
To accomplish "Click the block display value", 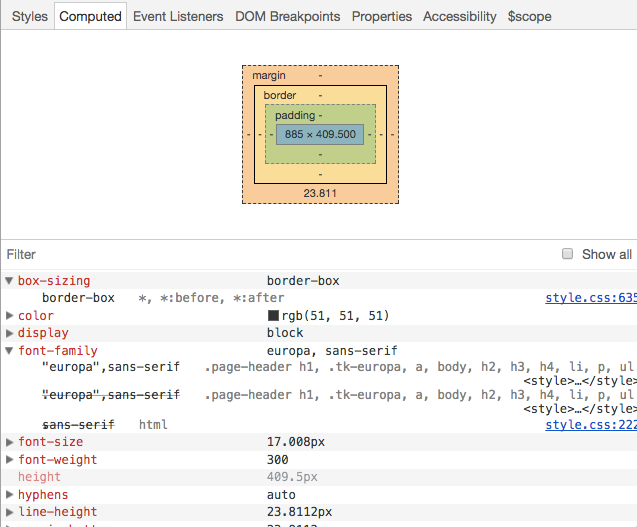I will click(285, 333).
